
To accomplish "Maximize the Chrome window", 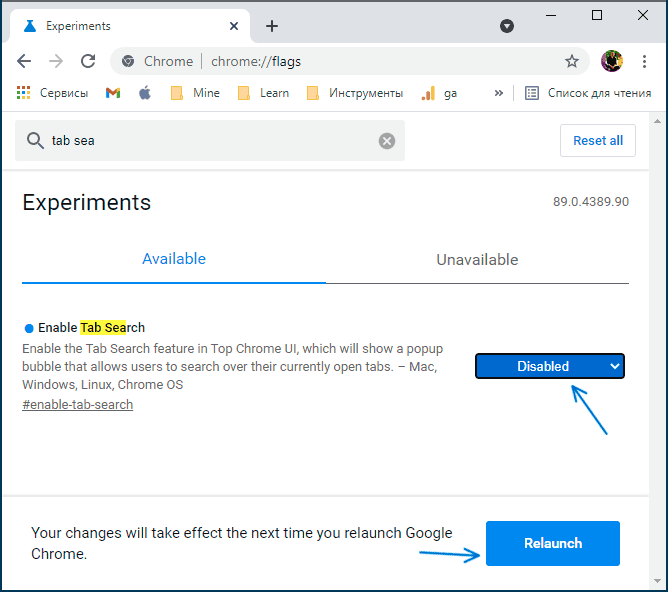I will click(x=597, y=15).
